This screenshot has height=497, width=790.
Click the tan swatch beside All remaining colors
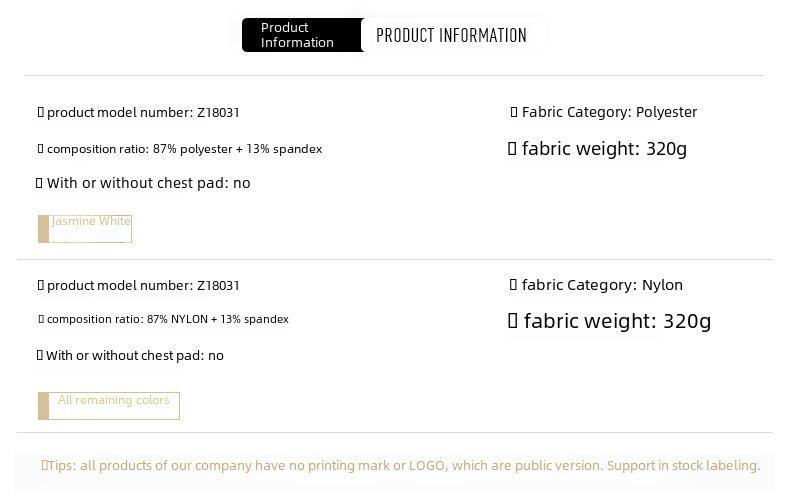pos(43,406)
